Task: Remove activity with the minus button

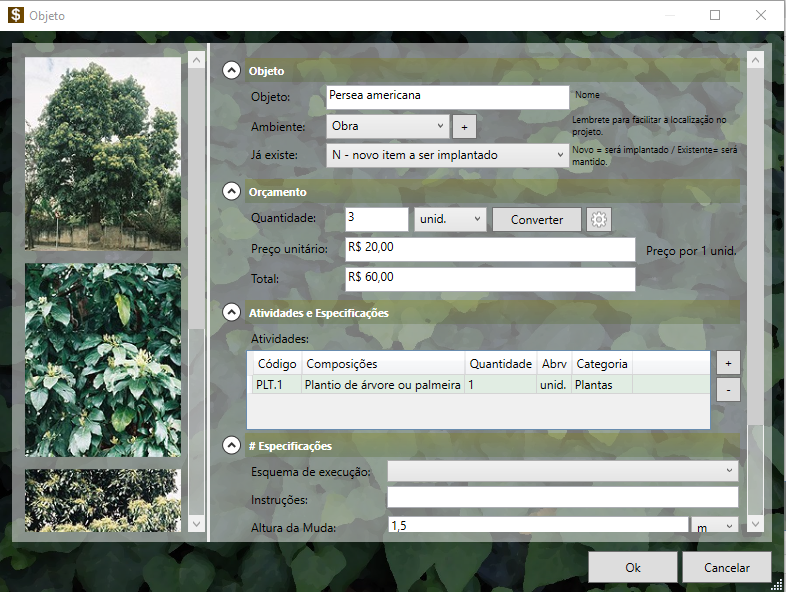Action: (x=728, y=389)
